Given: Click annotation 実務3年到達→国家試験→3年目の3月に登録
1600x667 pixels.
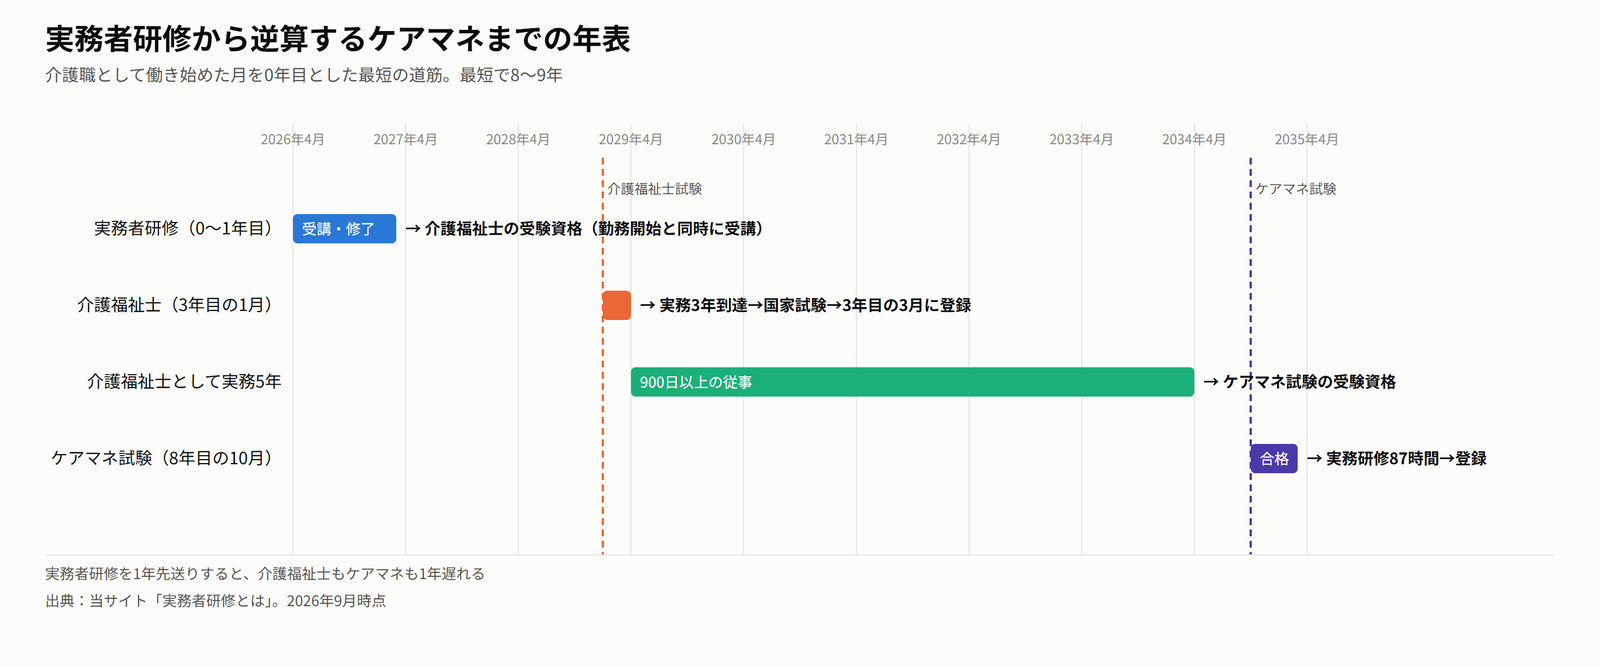Looking at the screenshot, I should click(806, 305).
